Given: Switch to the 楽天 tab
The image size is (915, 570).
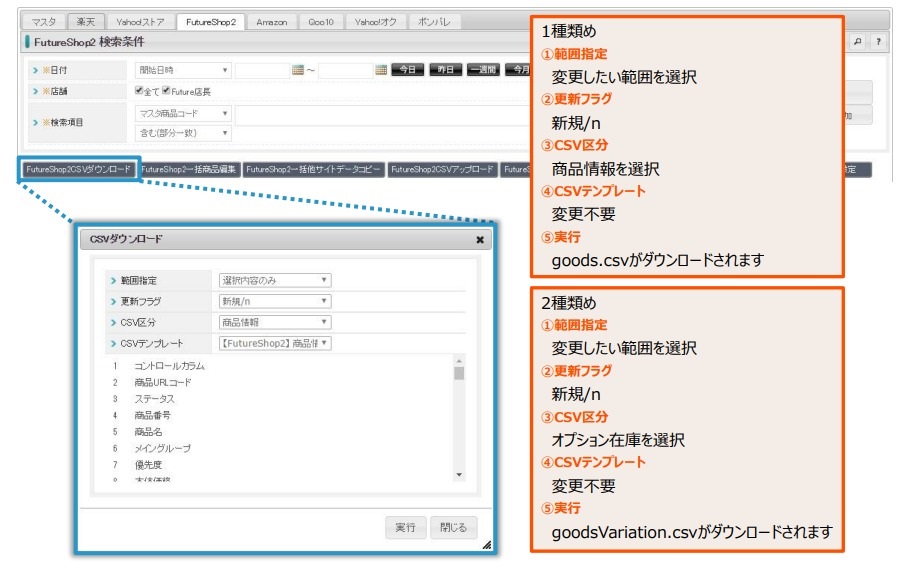Looking at the screenshot, I should [x=85, y=22].
